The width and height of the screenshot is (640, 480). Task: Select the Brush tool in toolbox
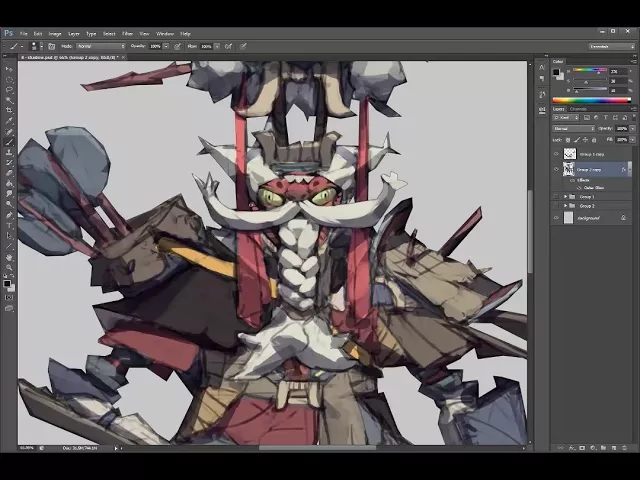tap(9, 142)
